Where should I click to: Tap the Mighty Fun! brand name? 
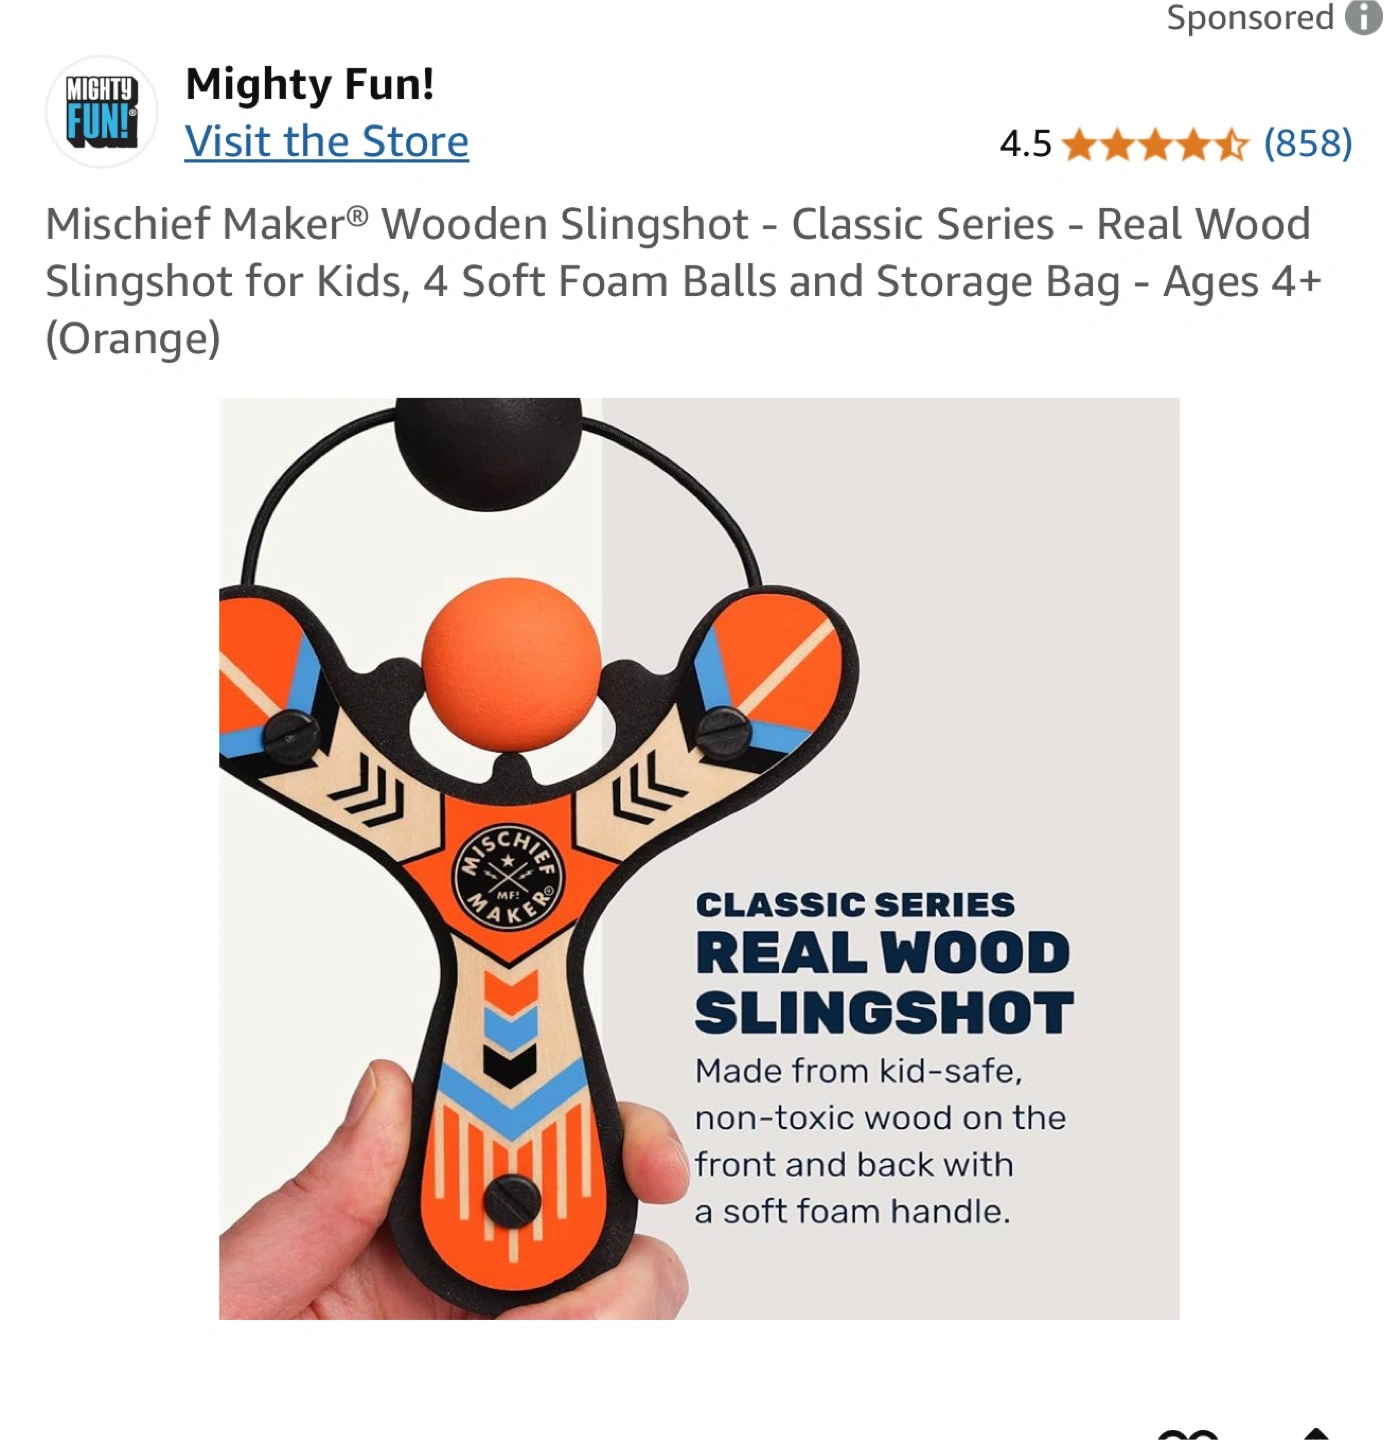tap(310, 84)
